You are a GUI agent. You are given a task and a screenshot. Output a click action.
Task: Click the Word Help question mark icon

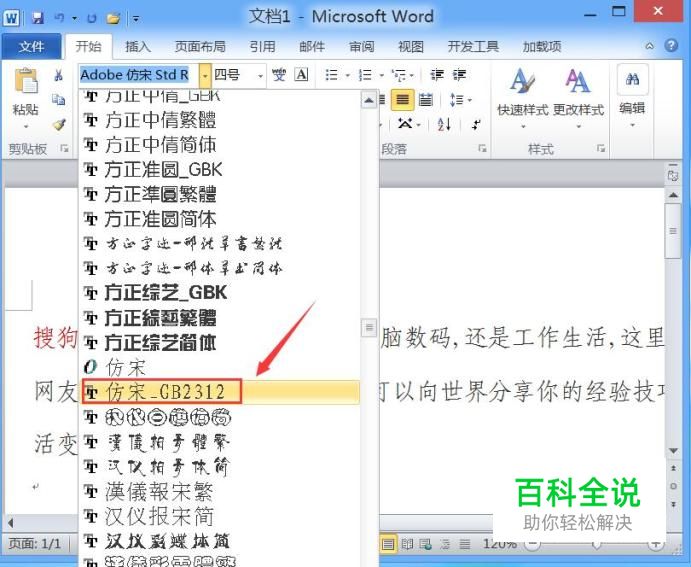pos(671,45)
